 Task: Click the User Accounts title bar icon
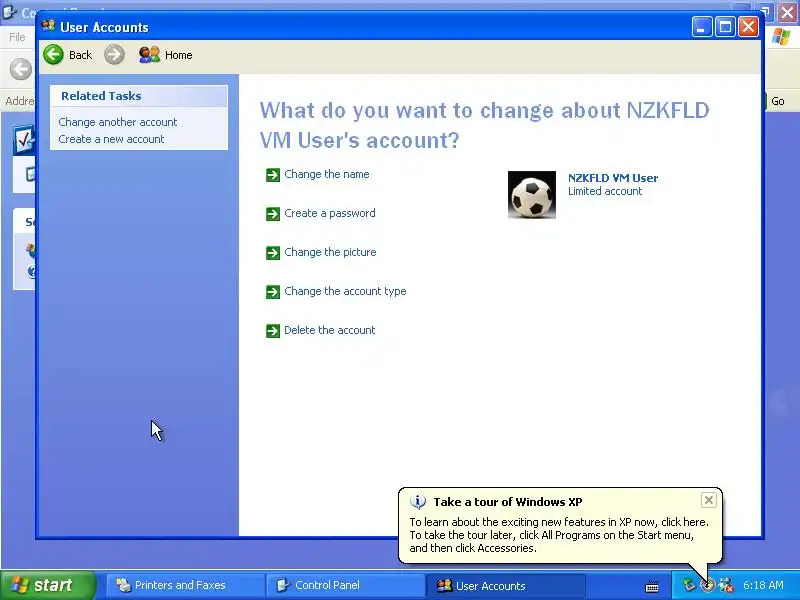click(48, 26)
